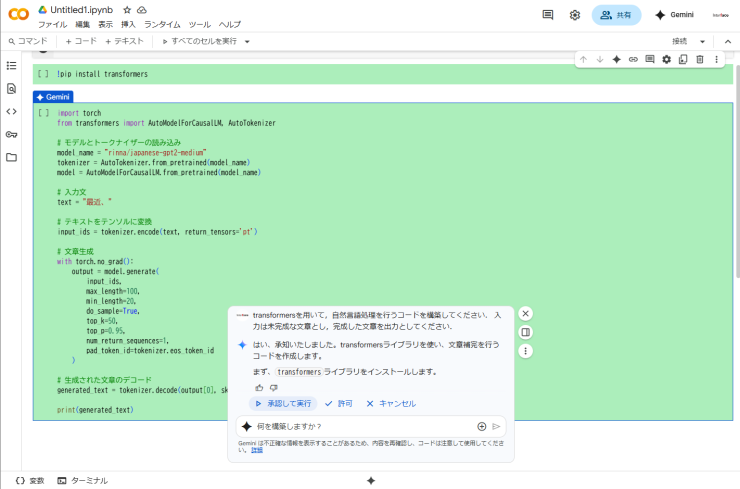Open the 挿入 menu

coord(128,25)
